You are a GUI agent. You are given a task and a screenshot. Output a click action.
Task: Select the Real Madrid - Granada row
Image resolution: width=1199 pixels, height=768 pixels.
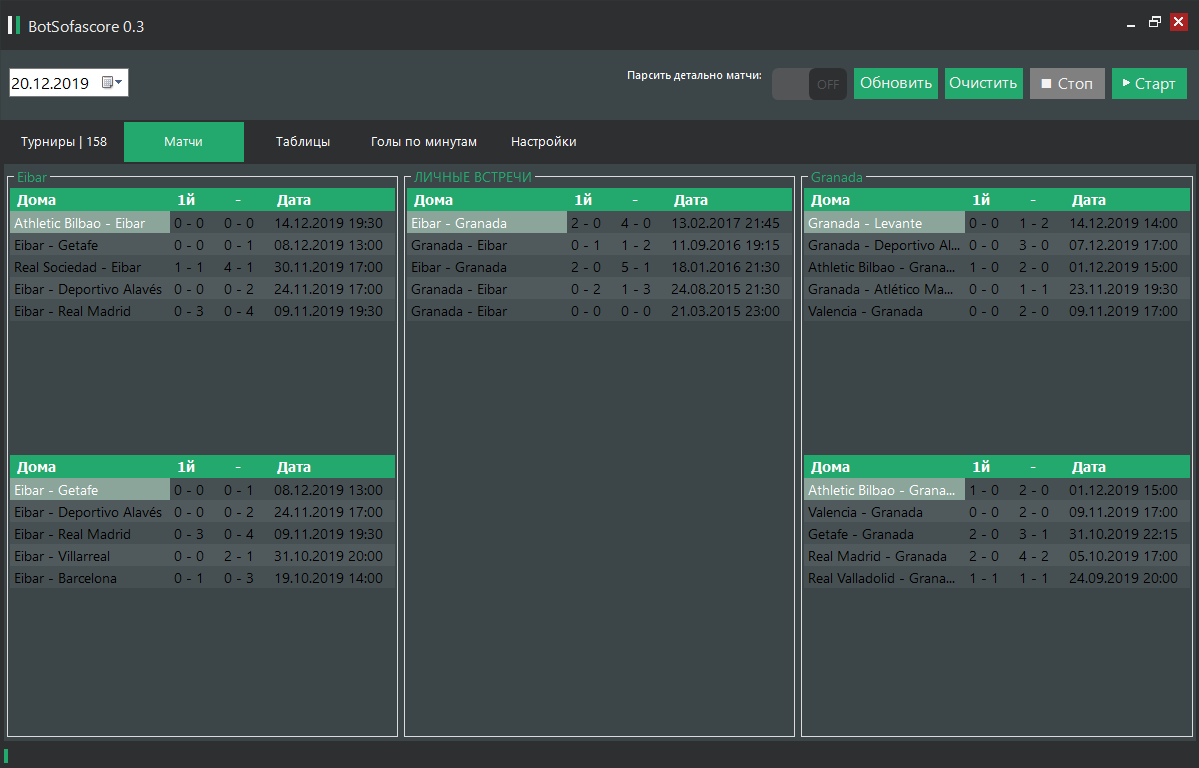point(884,556)
